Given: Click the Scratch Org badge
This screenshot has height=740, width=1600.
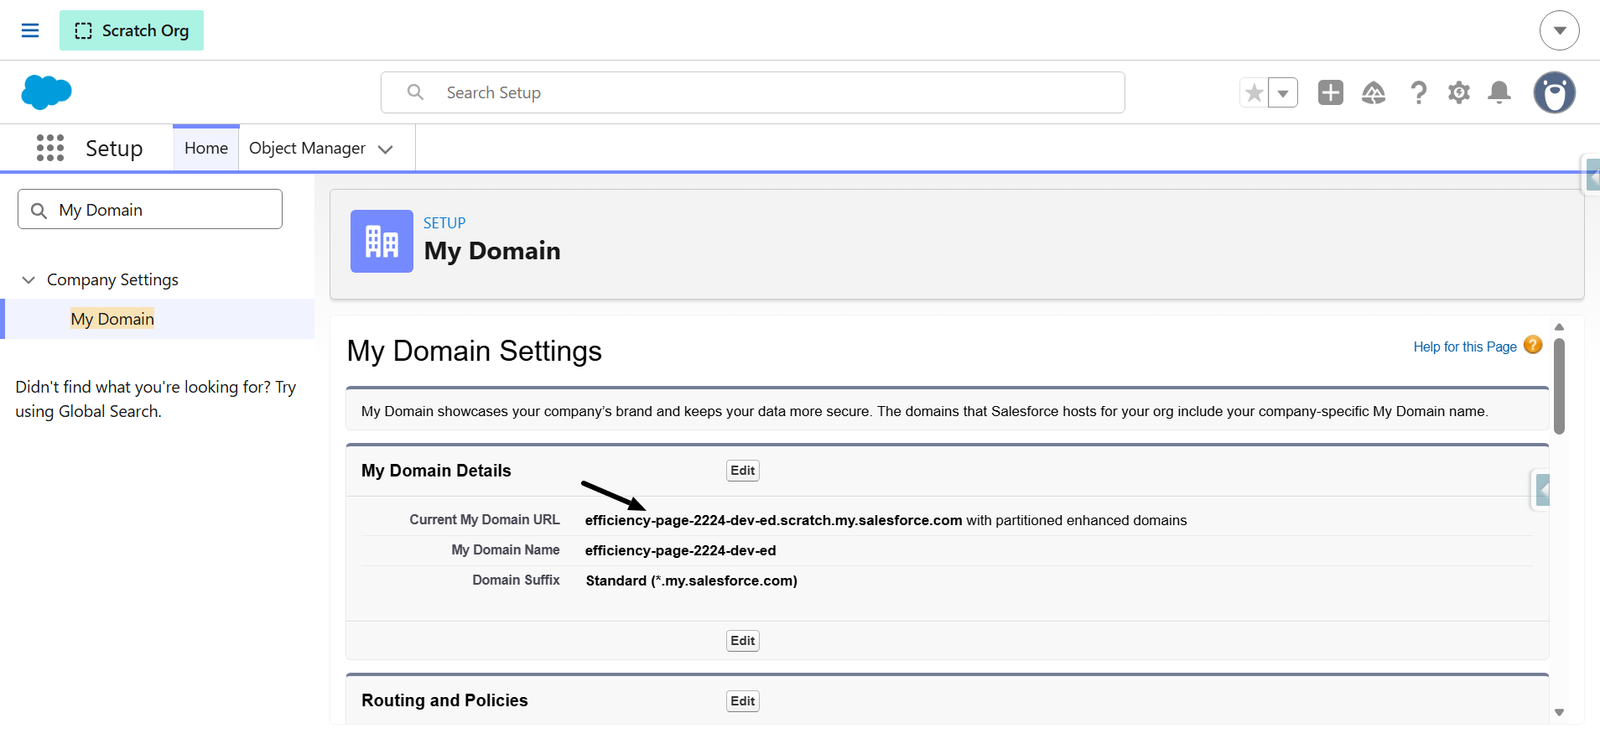Looking at the screenshot, I should (131, 30).
